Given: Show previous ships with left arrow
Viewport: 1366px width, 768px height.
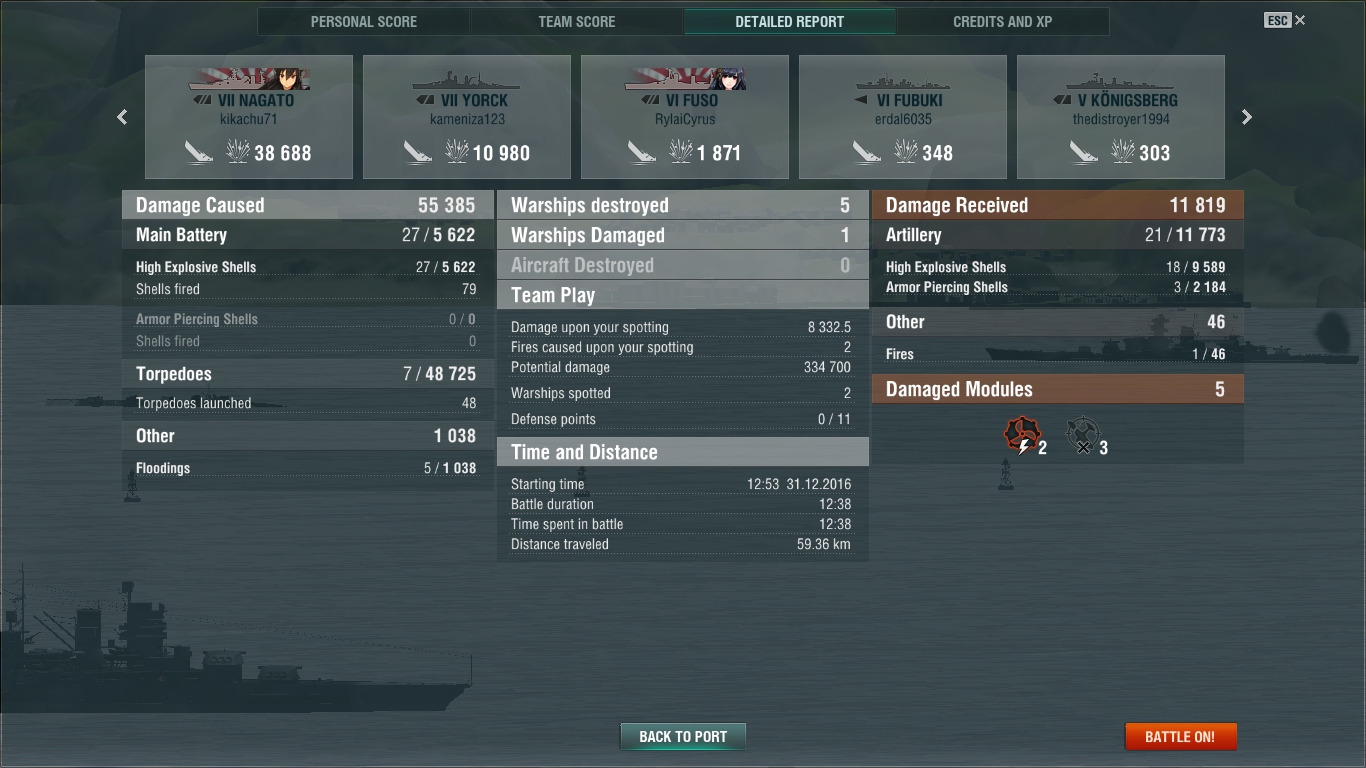Looking at the screenshot, I should click(x=122, y=117).
